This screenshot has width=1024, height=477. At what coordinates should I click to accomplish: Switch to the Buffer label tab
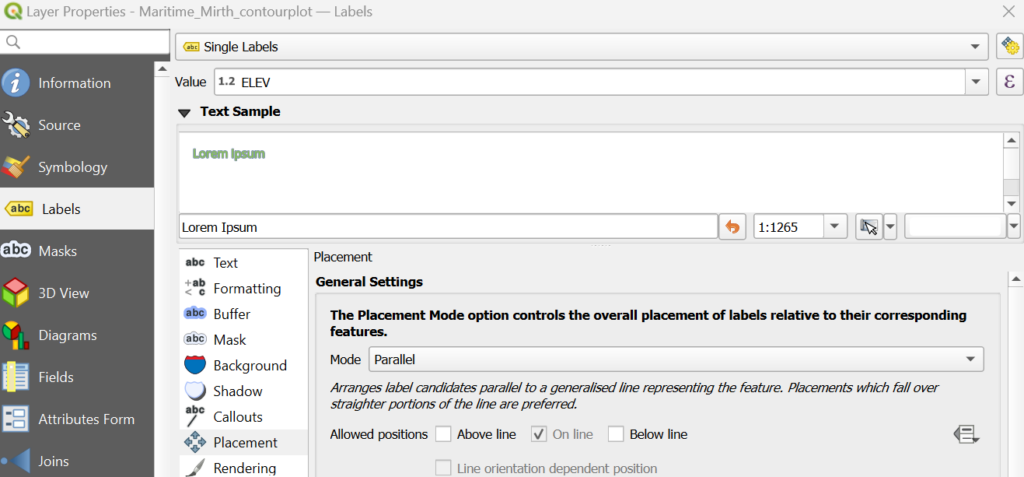[231, 314]
